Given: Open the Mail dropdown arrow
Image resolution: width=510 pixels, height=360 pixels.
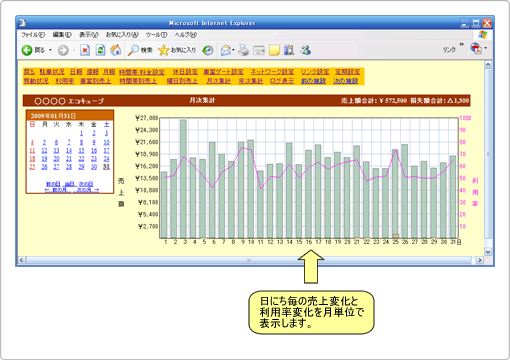Looking at the screenshot, I should pos(233,50).
